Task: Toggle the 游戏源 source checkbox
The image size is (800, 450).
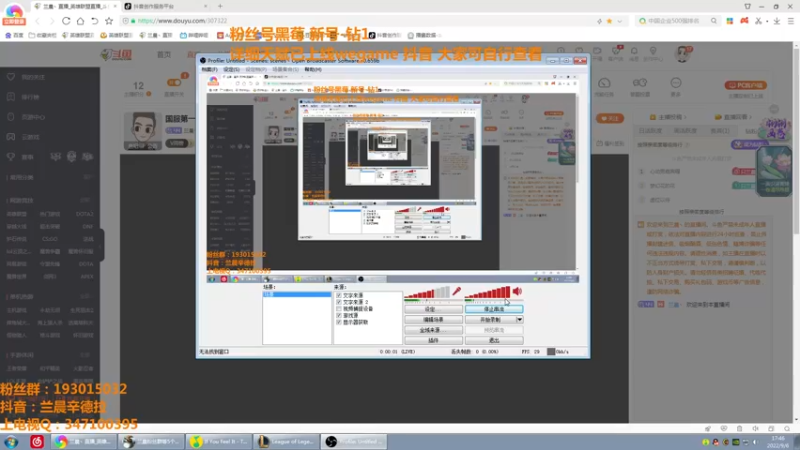Action: click(x=339, y=315)
